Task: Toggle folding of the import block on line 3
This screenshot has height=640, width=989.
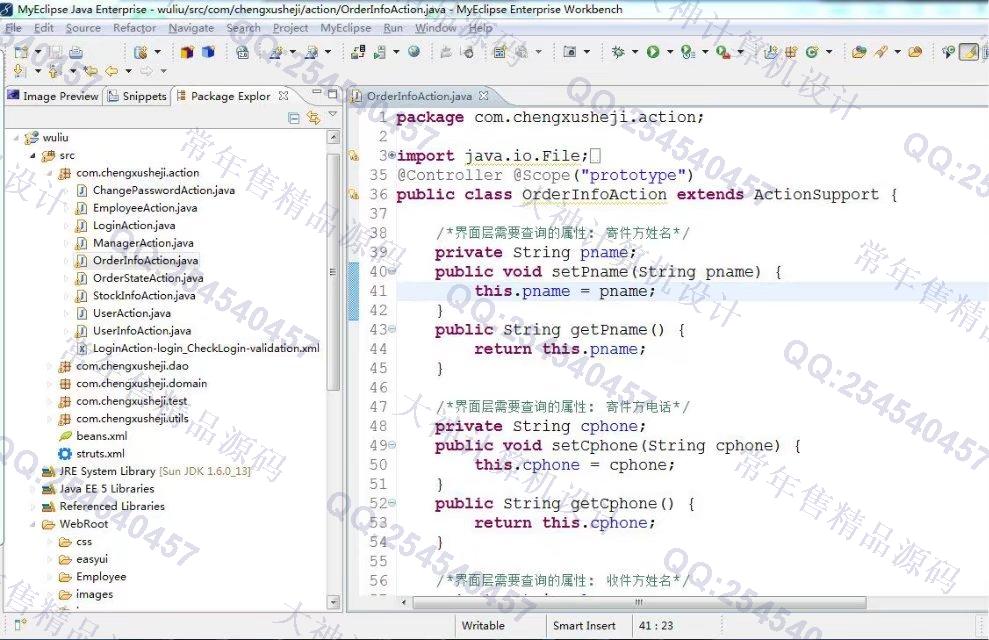Action: 392,155
